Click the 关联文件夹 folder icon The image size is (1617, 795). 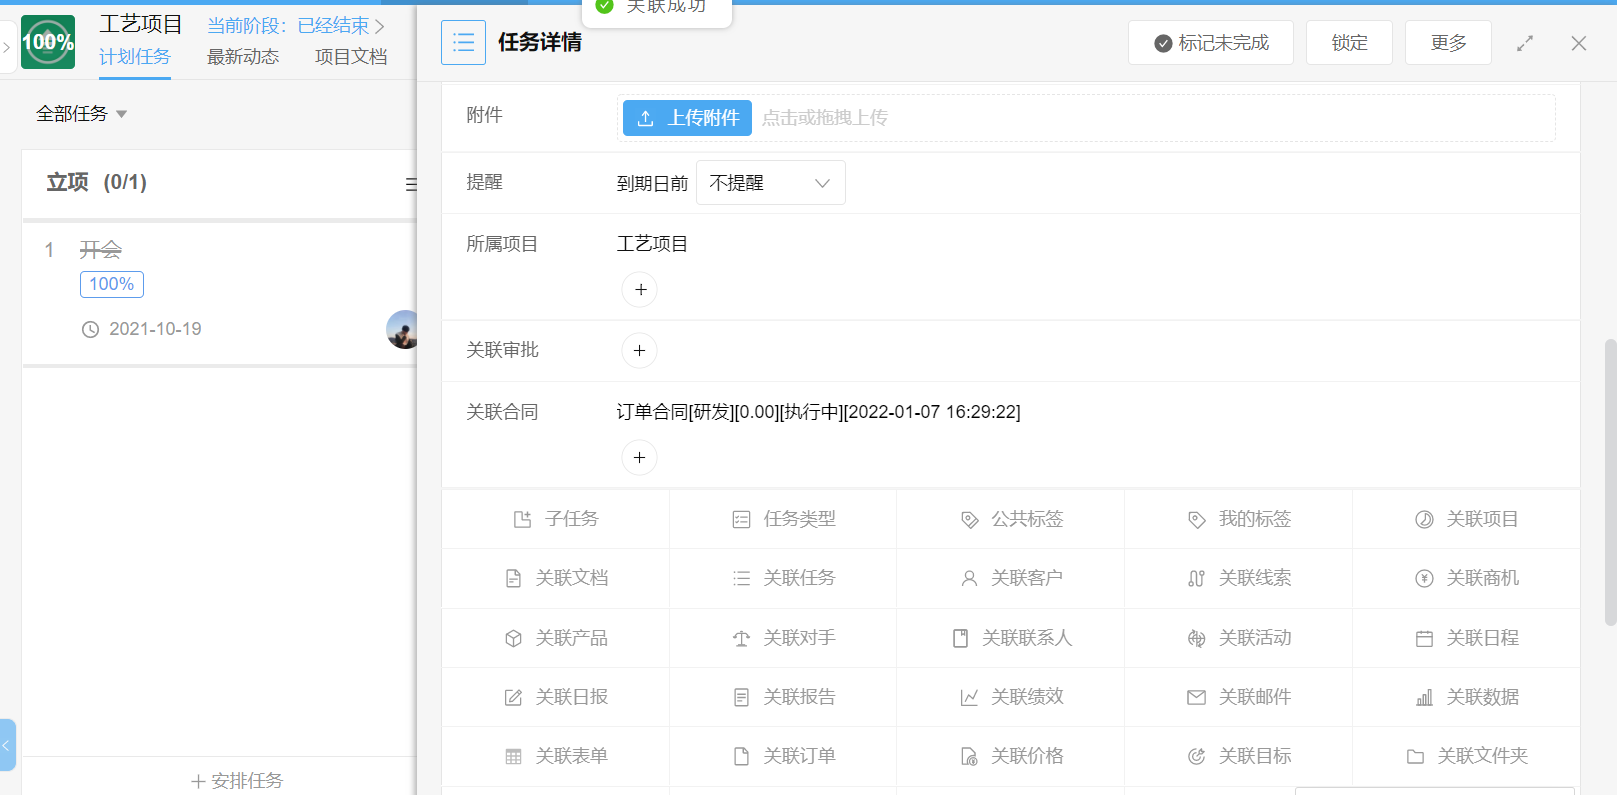tap(1415, 757)
